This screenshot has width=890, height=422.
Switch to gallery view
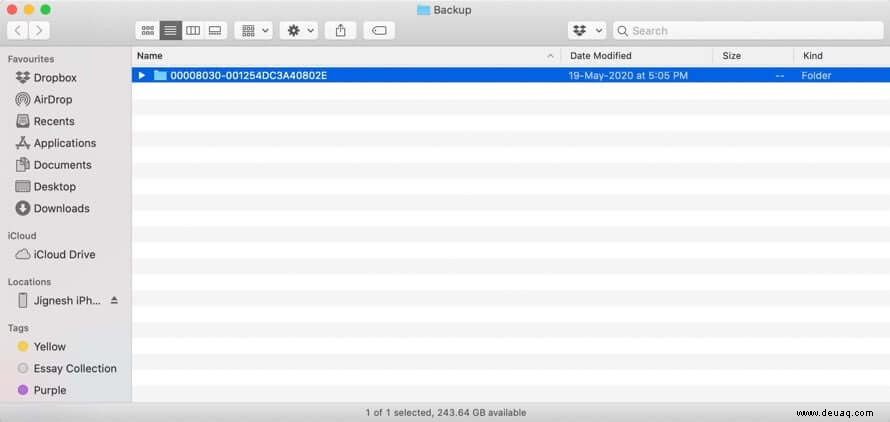point(215,31)
